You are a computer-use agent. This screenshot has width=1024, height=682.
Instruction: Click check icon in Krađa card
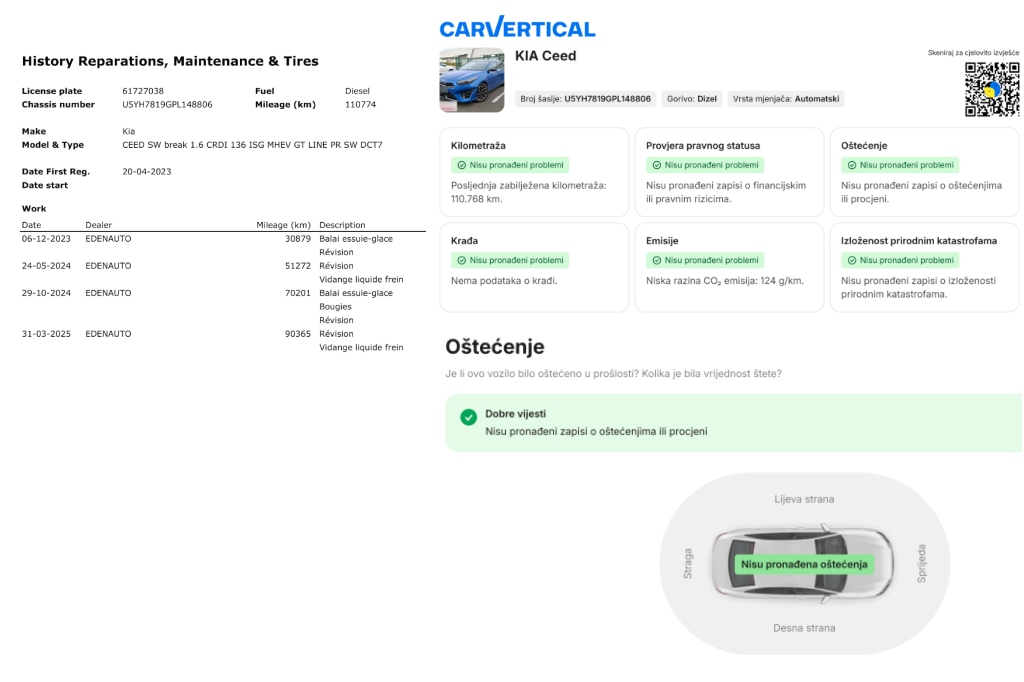[461, 260]
